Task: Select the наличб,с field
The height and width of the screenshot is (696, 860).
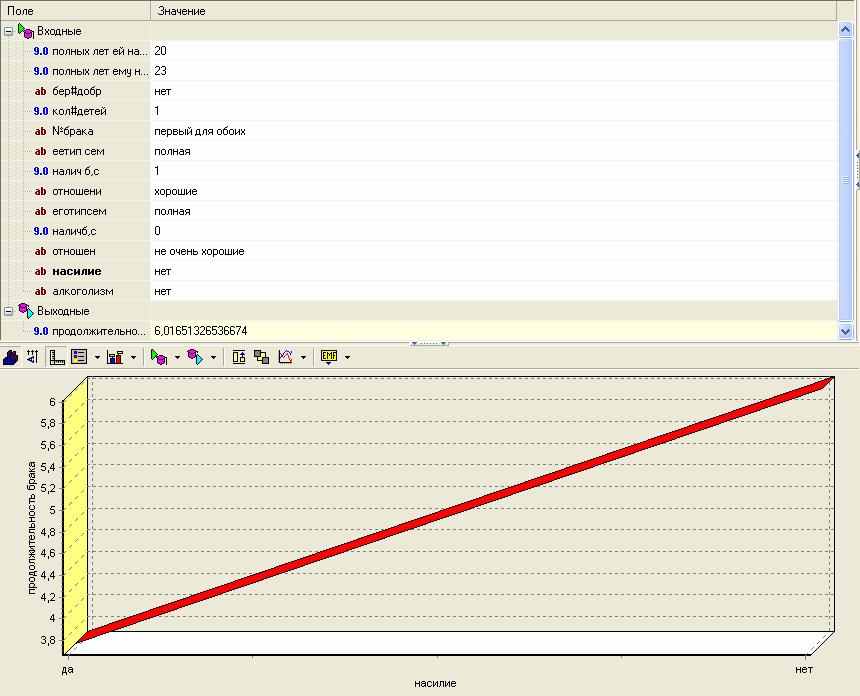Action: pos(73,231)
